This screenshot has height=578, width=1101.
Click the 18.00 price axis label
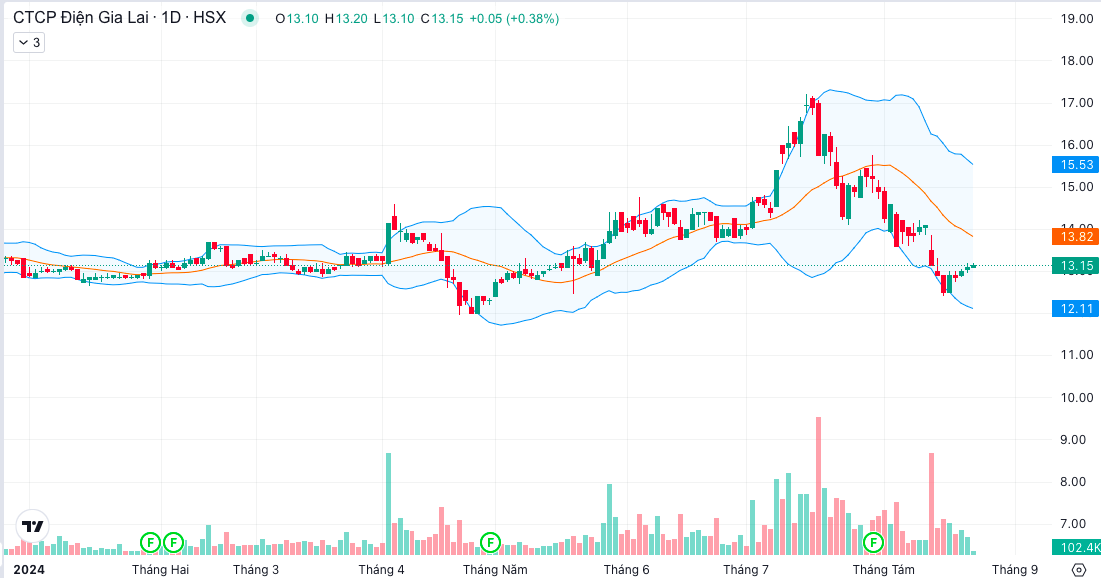click(x=1076, y=61)
